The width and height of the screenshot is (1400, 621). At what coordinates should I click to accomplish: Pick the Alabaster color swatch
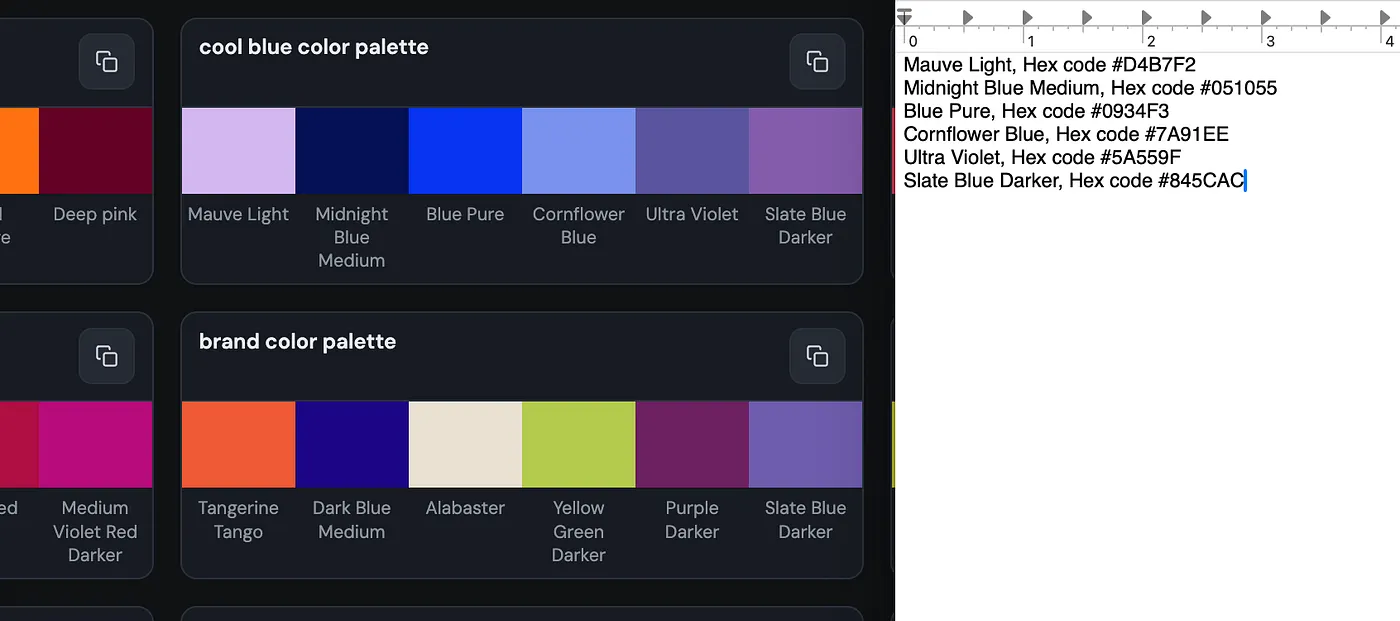[465, 445]
